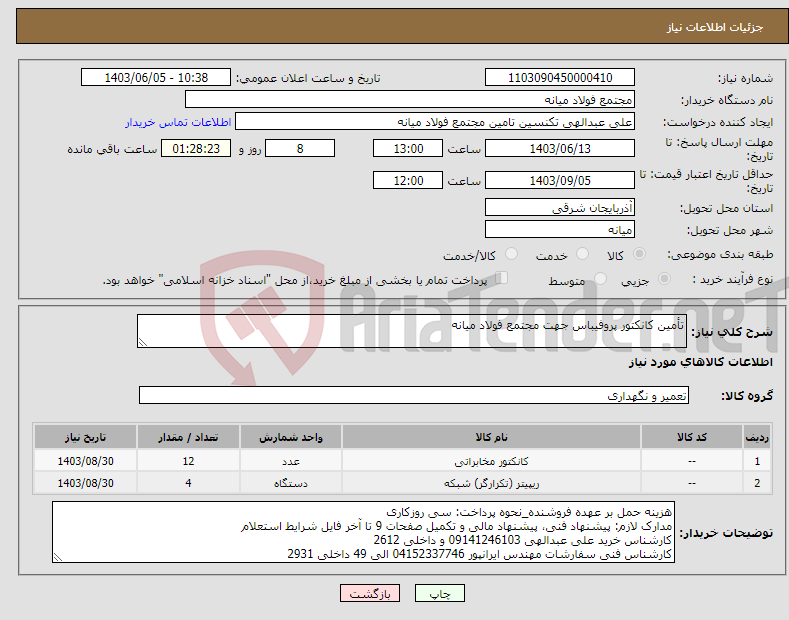Click the validity time 12:00 field

pos(408,180)
